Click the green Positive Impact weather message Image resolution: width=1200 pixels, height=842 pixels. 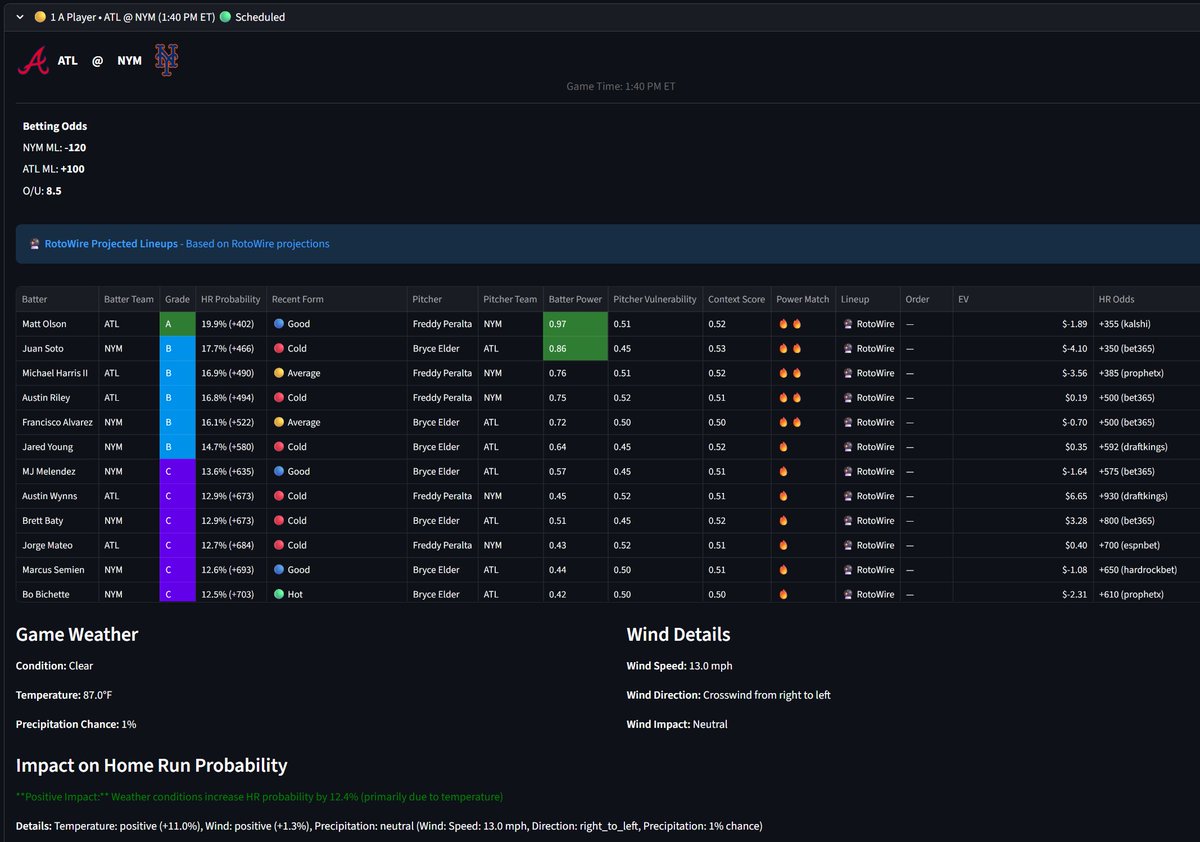[x=259, y=797]
